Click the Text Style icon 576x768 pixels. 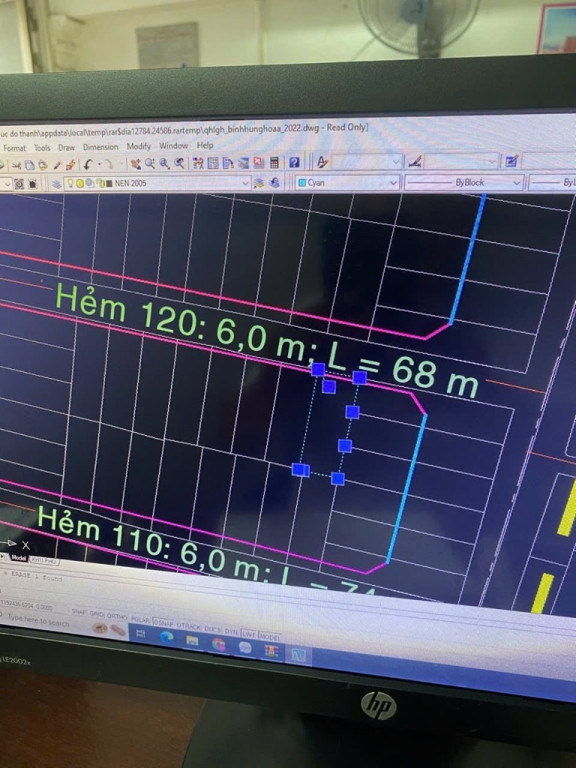tap(322, 162)
